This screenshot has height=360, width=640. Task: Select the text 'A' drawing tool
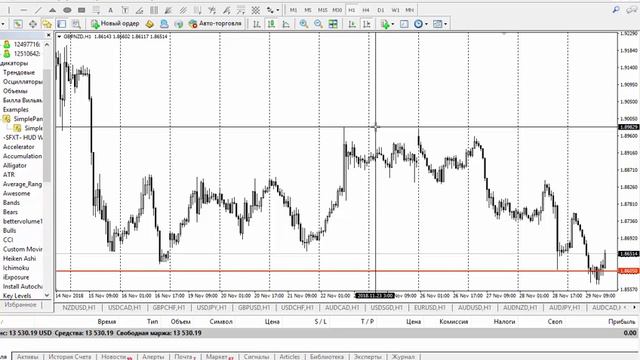point(110,10)
